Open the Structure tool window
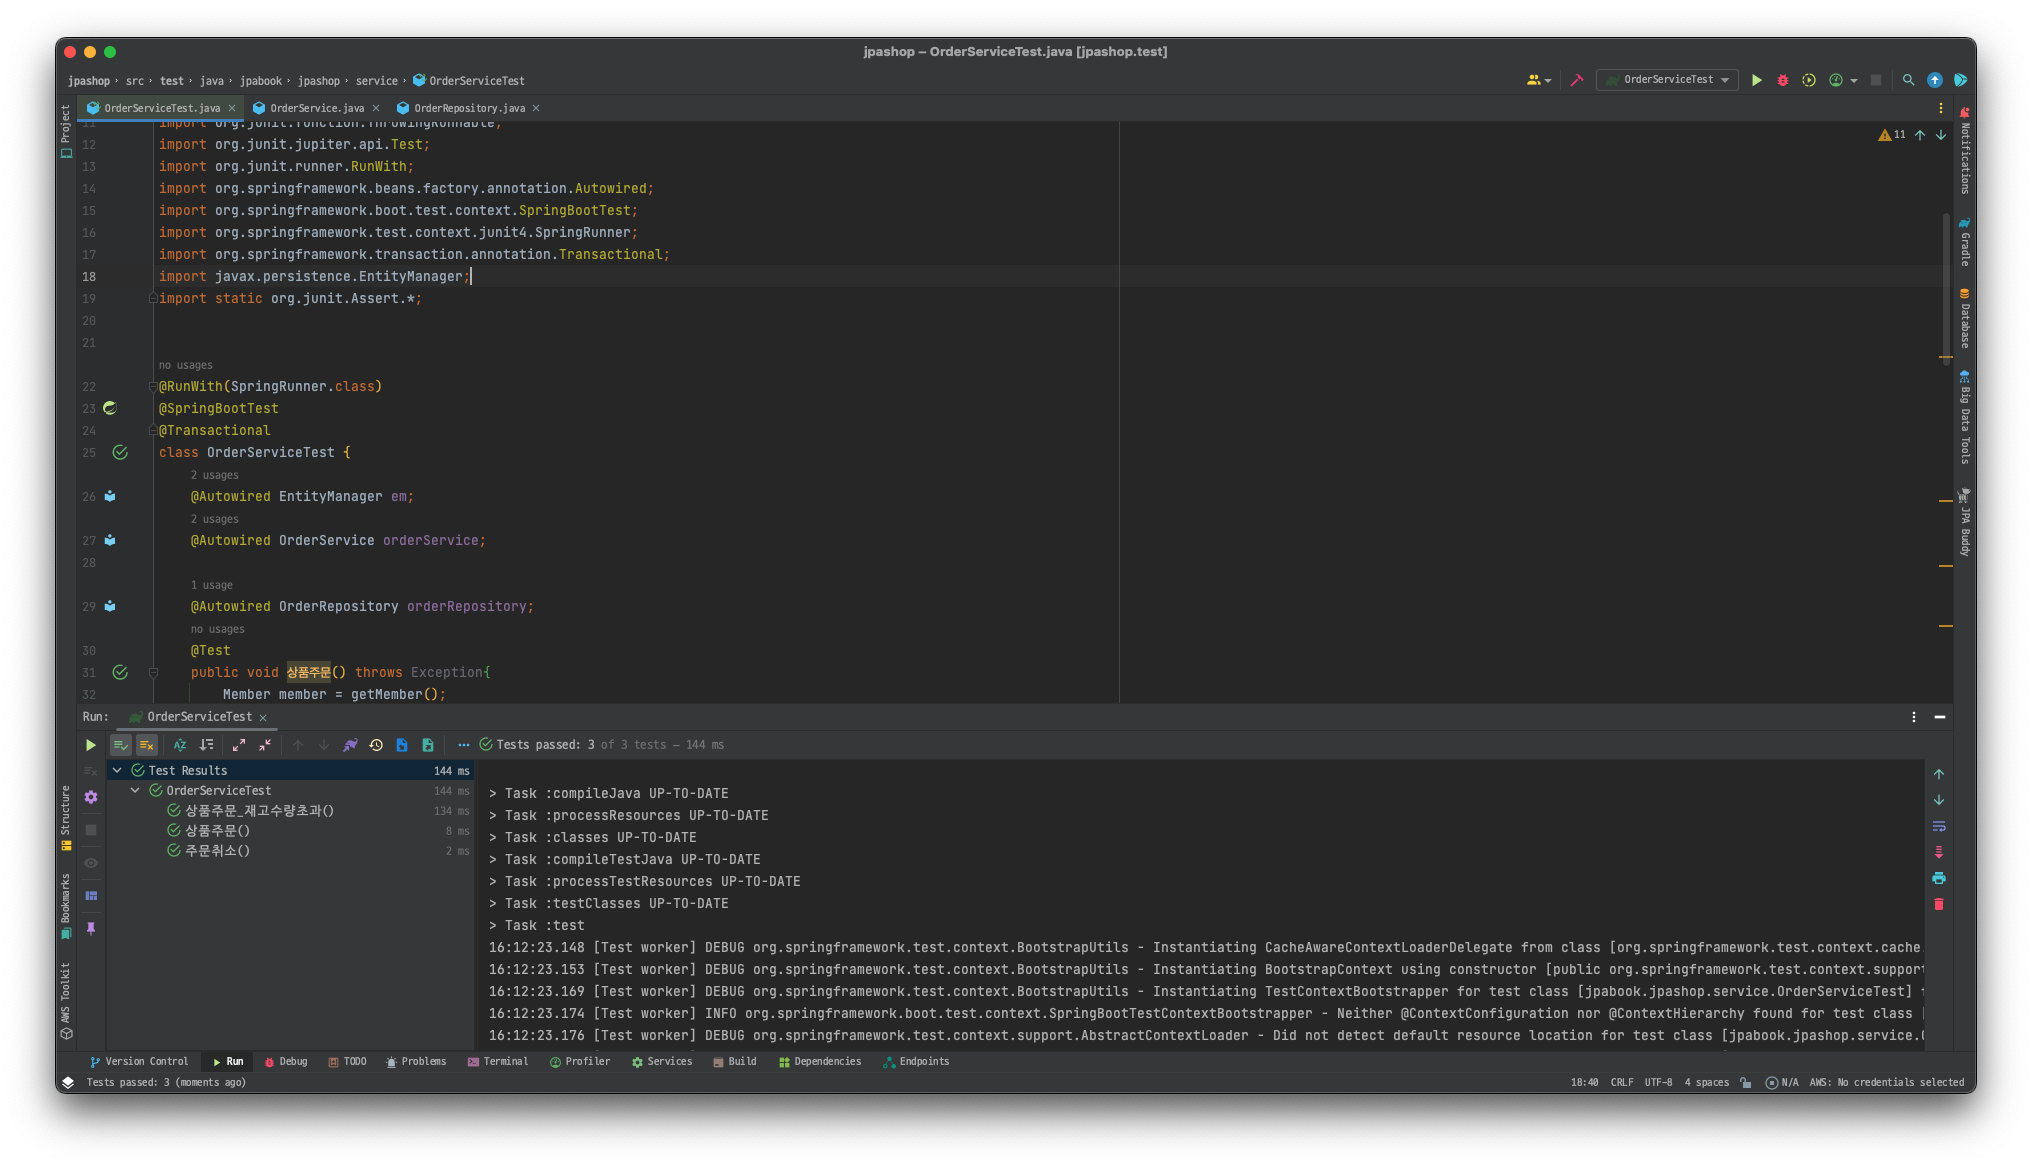The width and height of the screenshot is (2032, 1167). tap(66, 818)
